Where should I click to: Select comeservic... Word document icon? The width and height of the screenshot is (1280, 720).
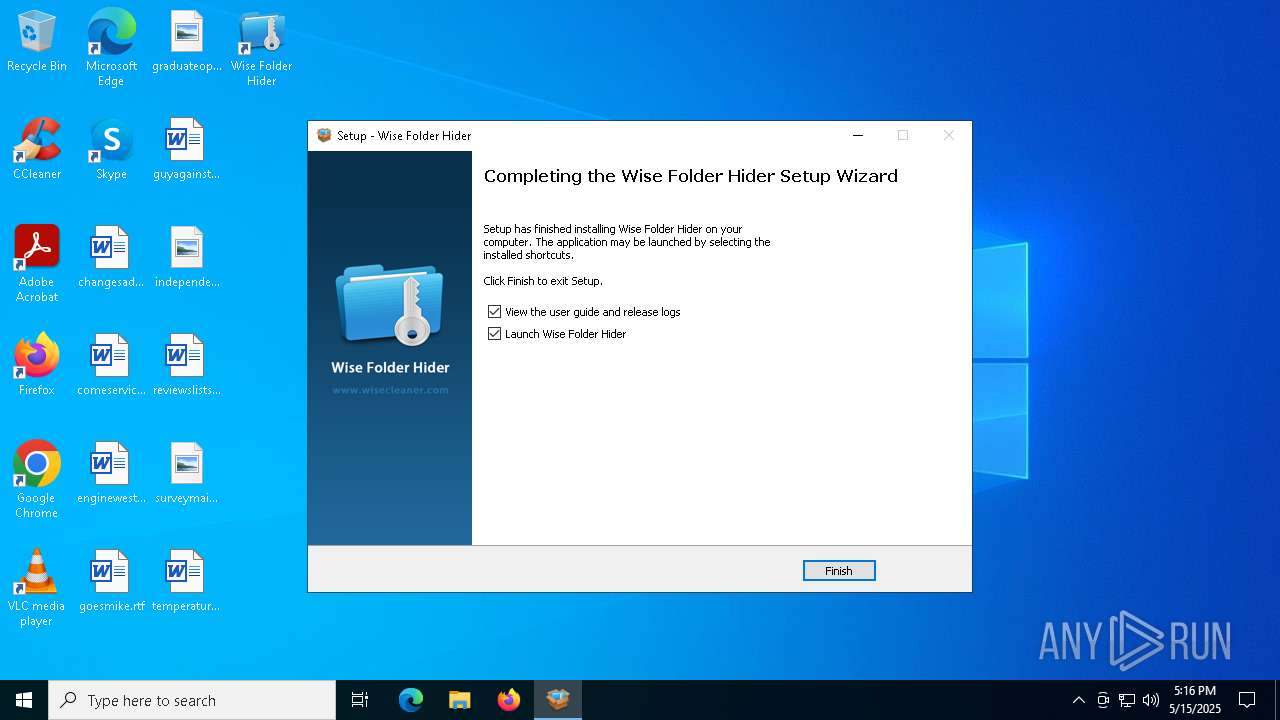tap(111, 366)
